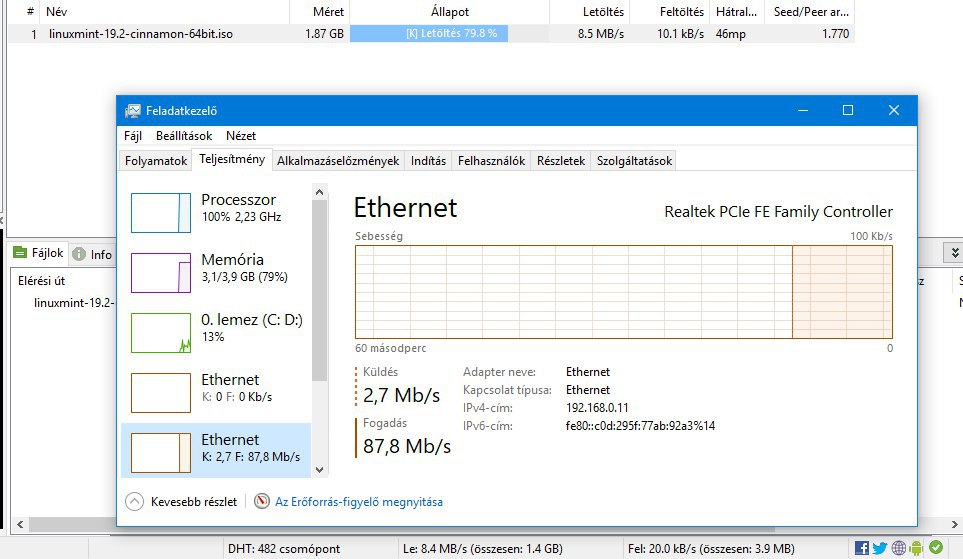The image size is (963, 559).
Task: Click the Resource Monitor gauge icon
Action: pyautogui.click(x=262, y=501)
